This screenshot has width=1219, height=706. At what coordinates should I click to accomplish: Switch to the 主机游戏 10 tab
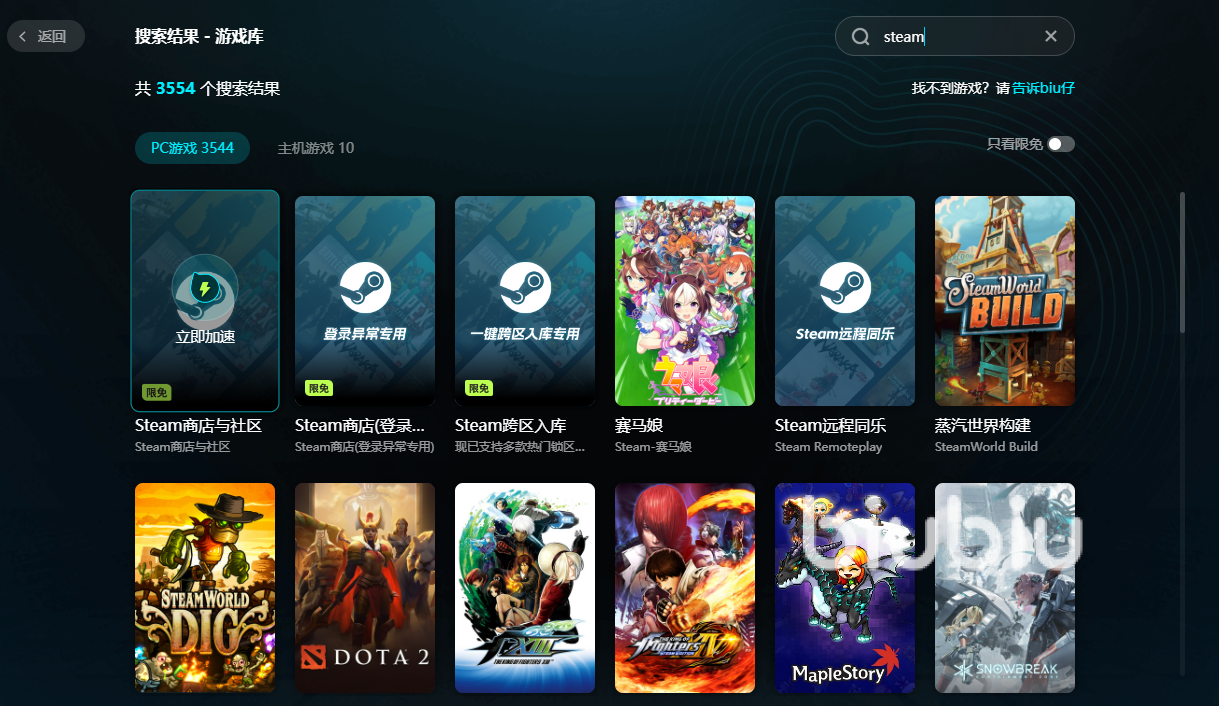[x=315, y=148]
